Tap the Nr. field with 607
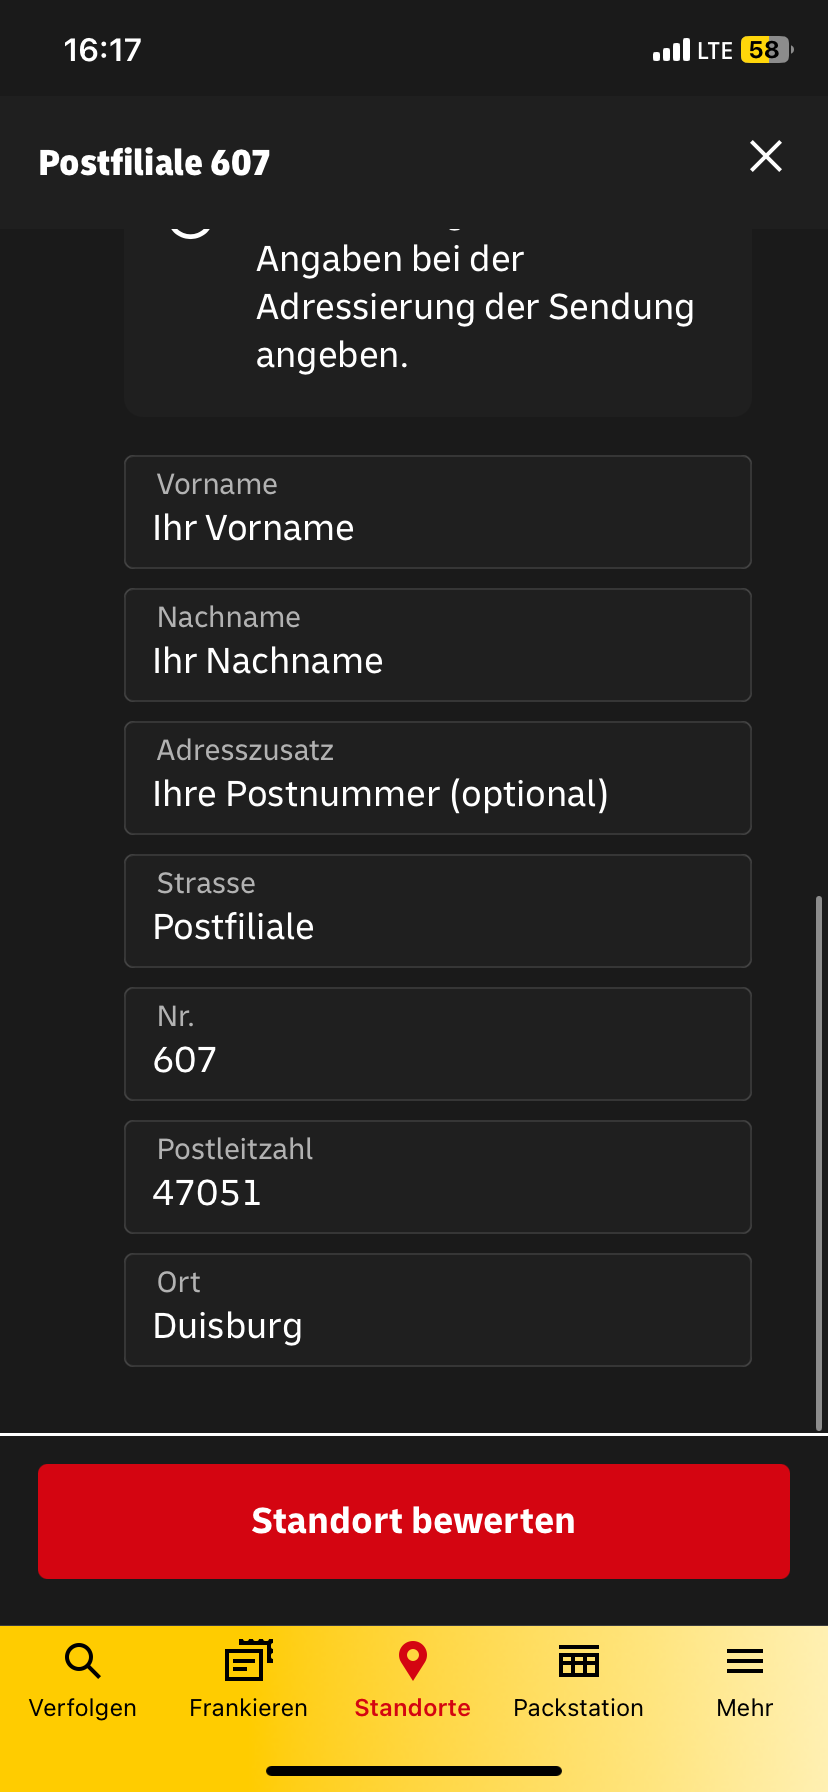Viewport: 828px width, 1792px height. tap(437, 1044)
